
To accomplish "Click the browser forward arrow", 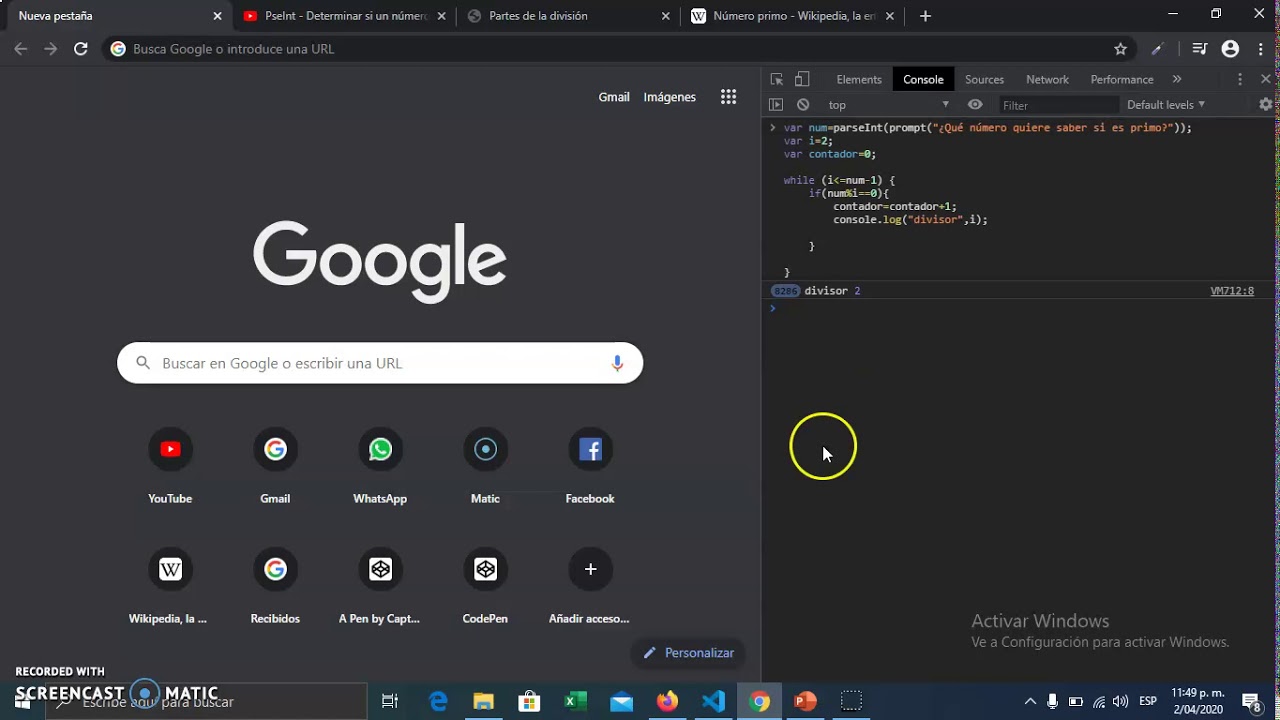I will point(51,48).
